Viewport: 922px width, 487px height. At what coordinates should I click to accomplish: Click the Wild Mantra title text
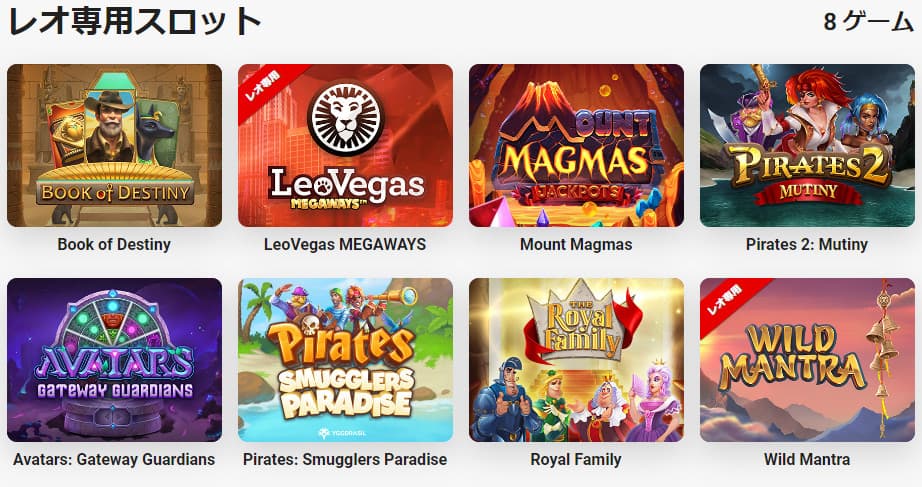pyautogui.click(x=807, y=459)
